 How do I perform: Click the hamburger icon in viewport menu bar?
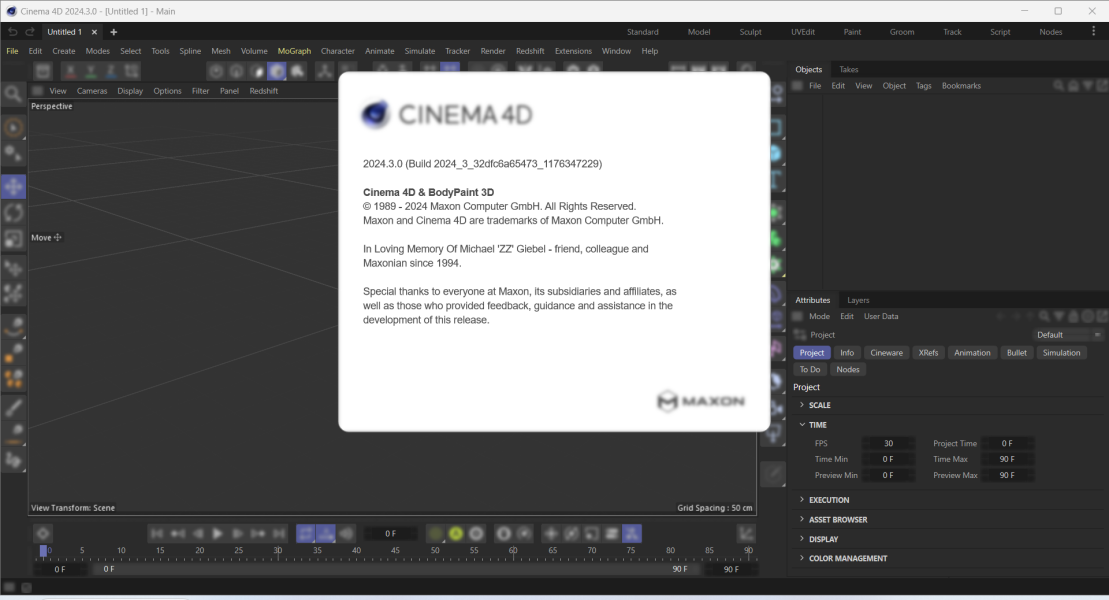[x=38, y=91]
